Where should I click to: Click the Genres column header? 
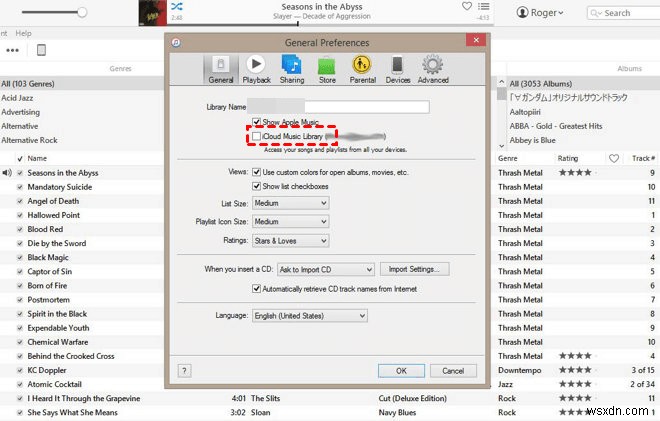pos(120,68)
